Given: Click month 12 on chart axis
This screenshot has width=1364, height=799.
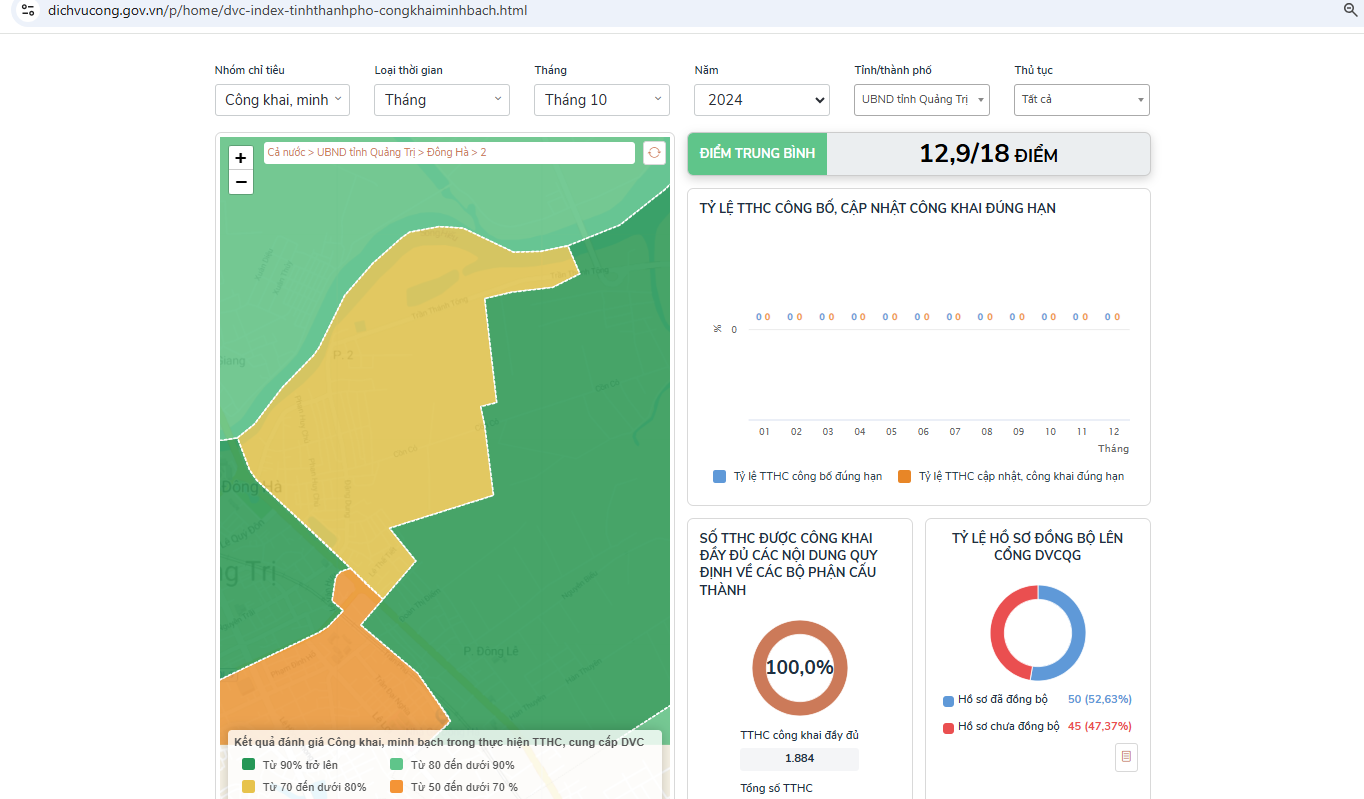Looking at the screenshot, I should 1113,432.
